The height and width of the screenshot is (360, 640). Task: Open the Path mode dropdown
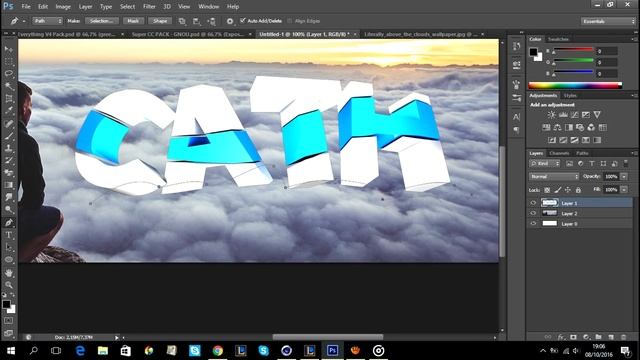tap(47, 21)
